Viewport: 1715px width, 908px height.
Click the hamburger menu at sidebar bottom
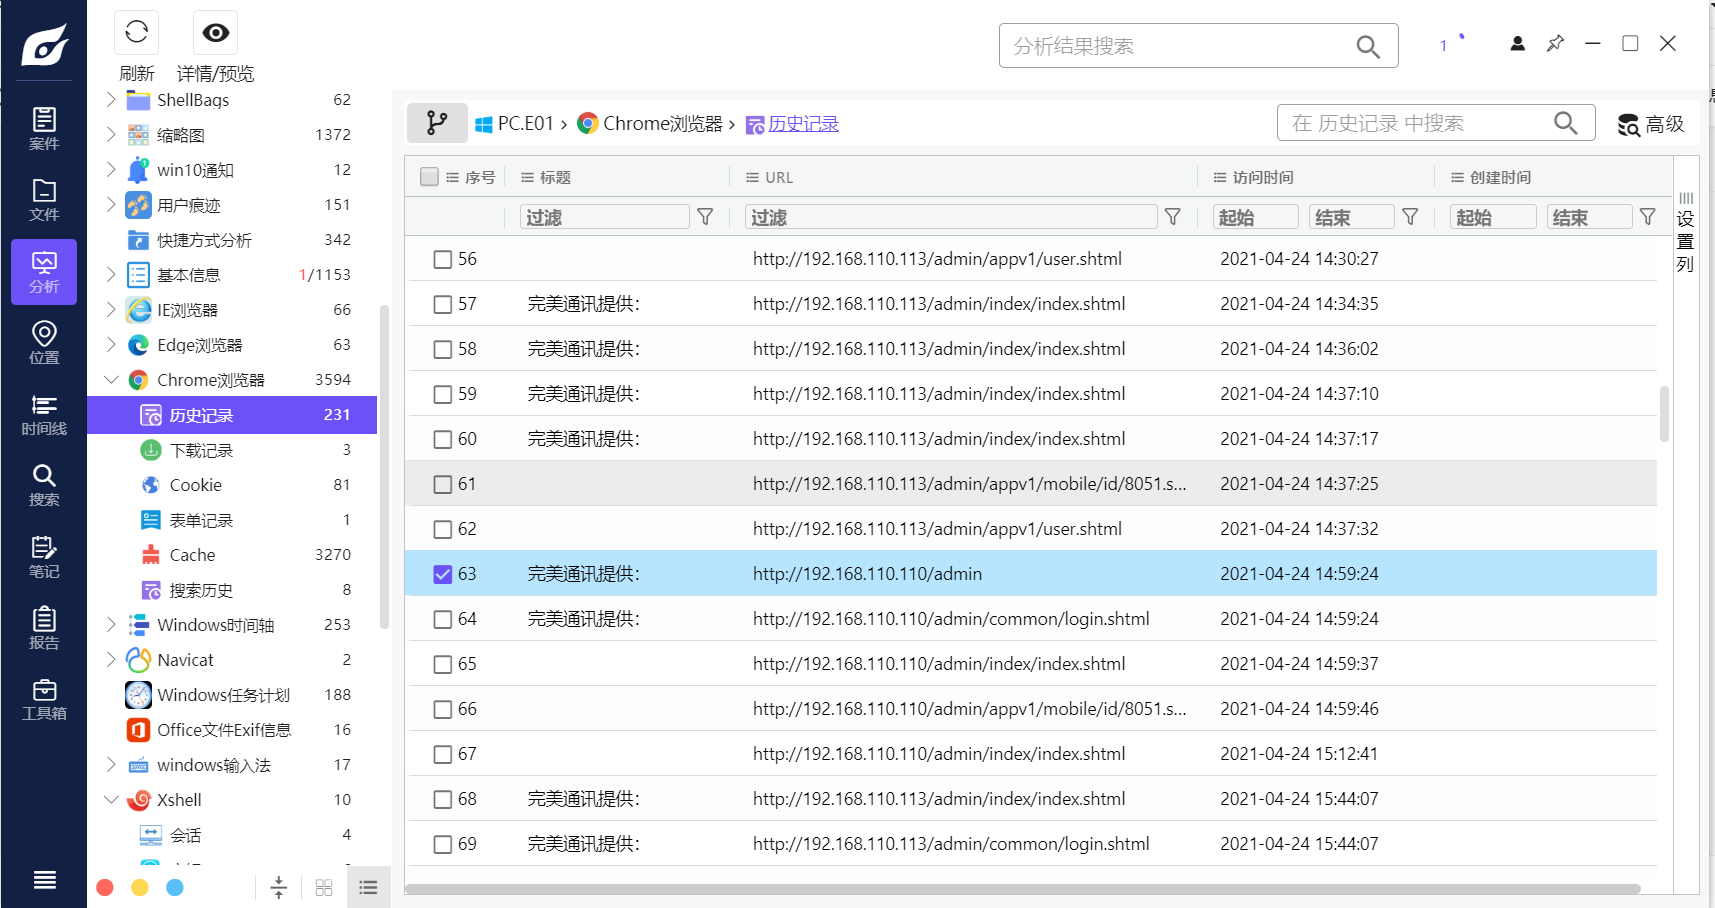(x=44, y=880)
